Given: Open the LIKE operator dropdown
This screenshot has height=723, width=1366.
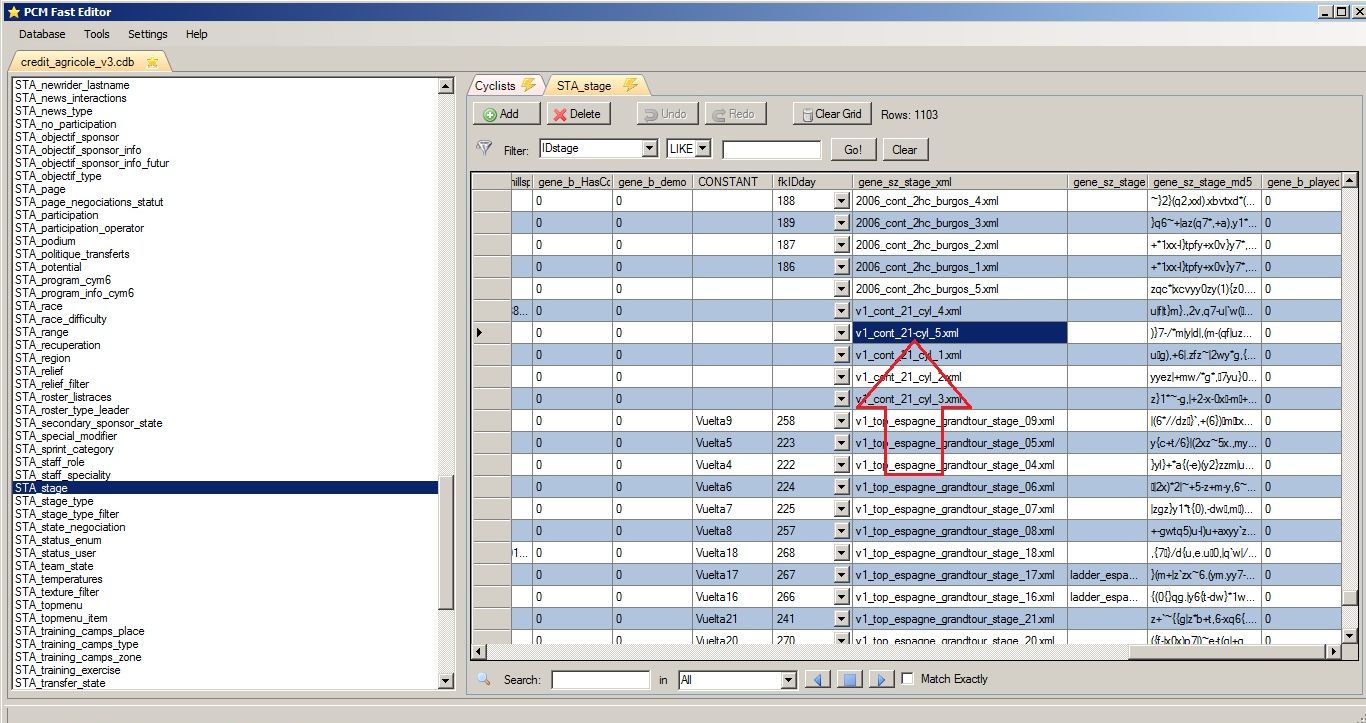Looking at the screenshot, I should (703, 149).
